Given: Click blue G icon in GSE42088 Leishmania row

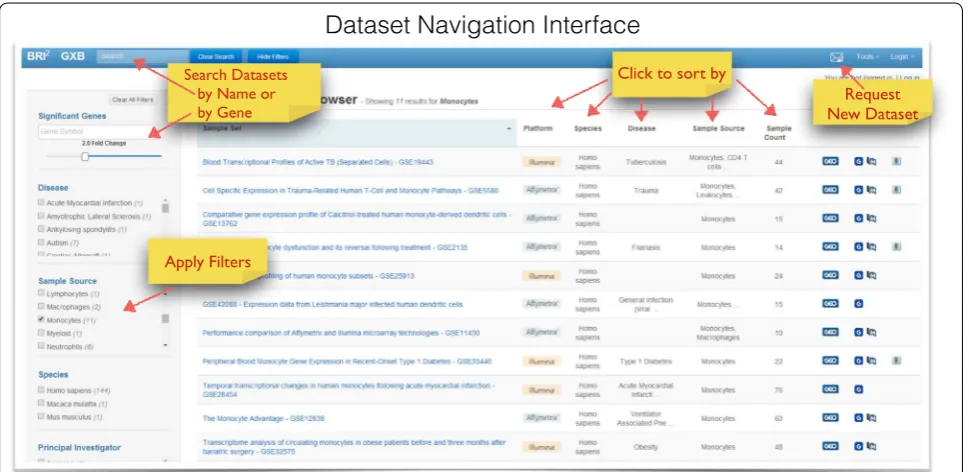Looking at the screenshot, I should pyautogui.click(x=858, y=303).
